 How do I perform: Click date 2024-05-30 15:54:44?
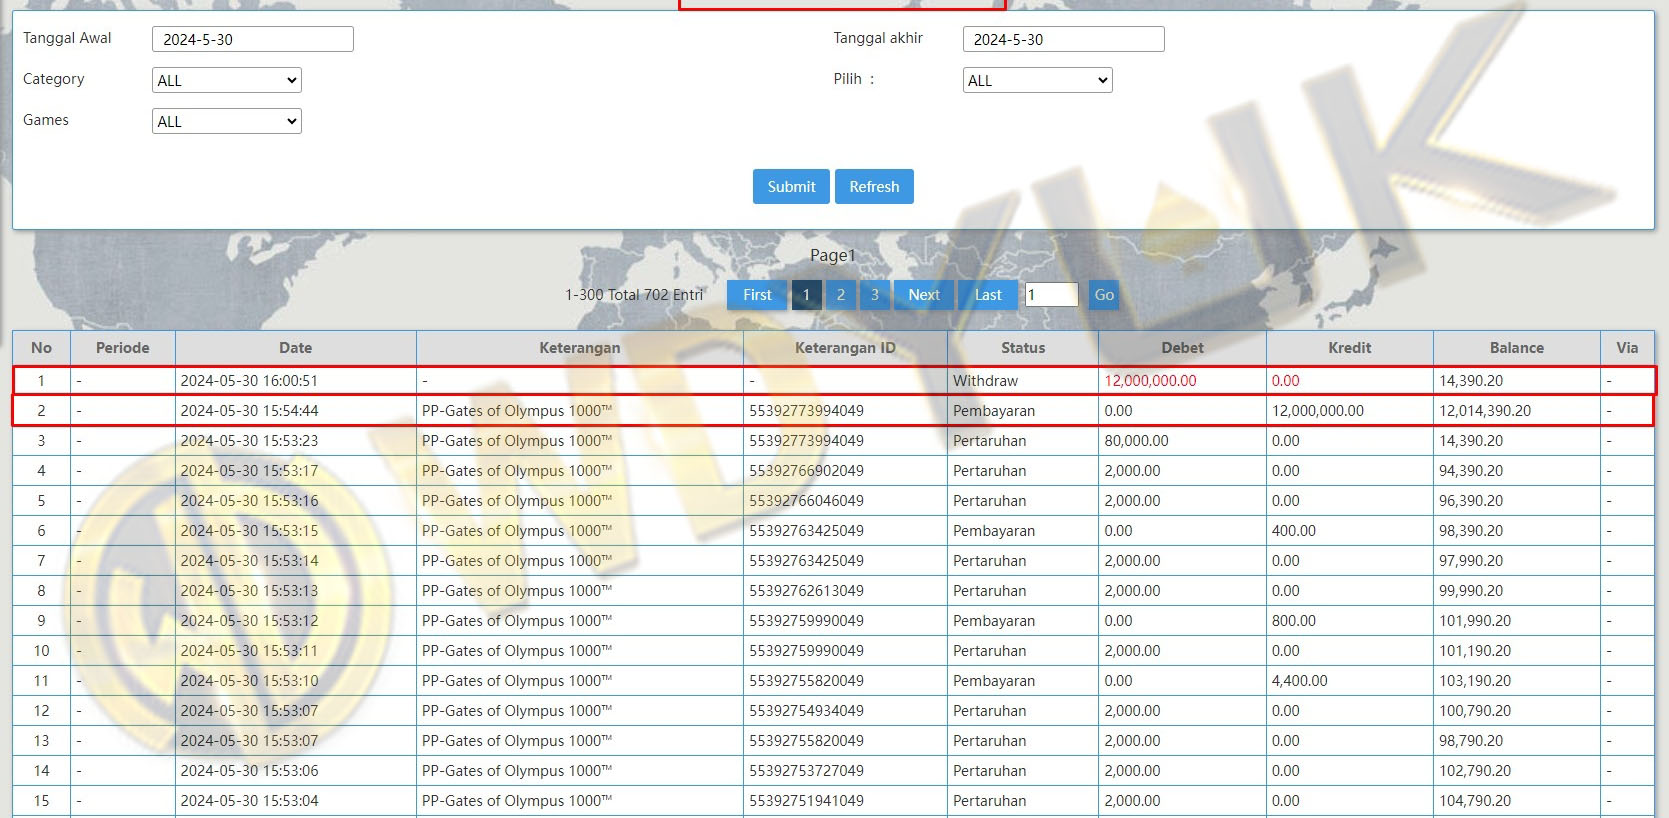point(249,411)
